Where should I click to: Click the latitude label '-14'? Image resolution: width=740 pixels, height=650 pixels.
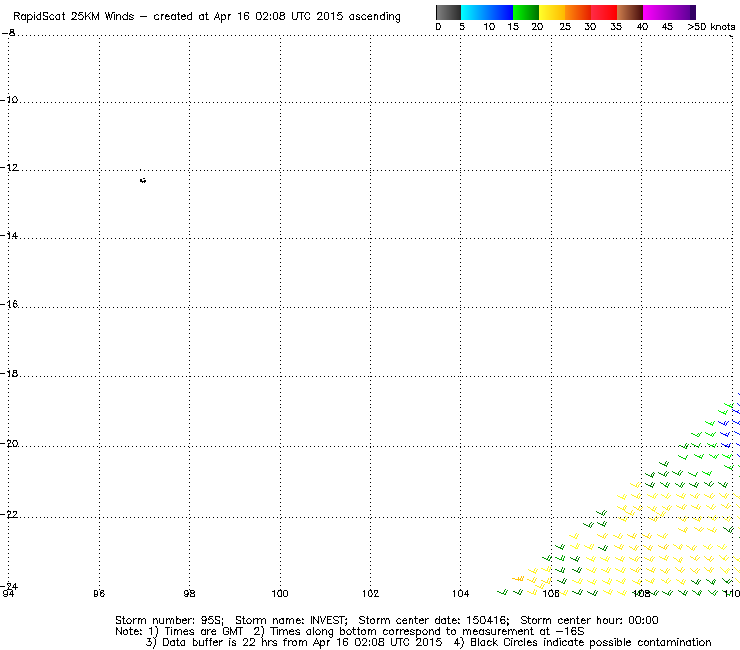(x=9, y=235)
